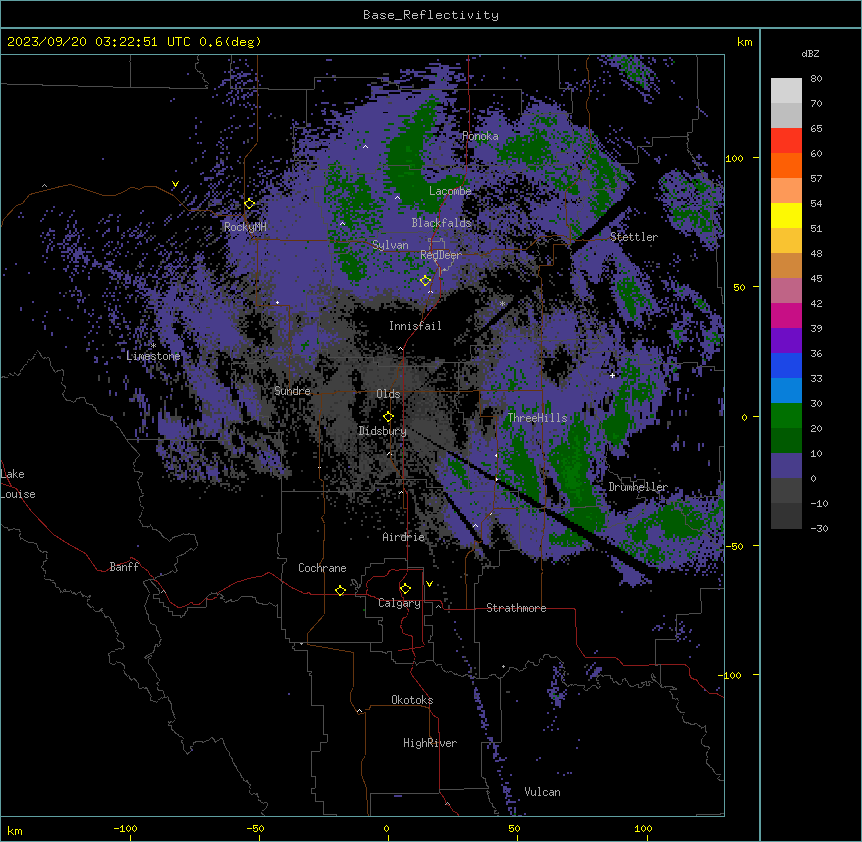Click the -30 value in the dBZ legend
This screenshot has width=862, height=842.
pos(819,528)
